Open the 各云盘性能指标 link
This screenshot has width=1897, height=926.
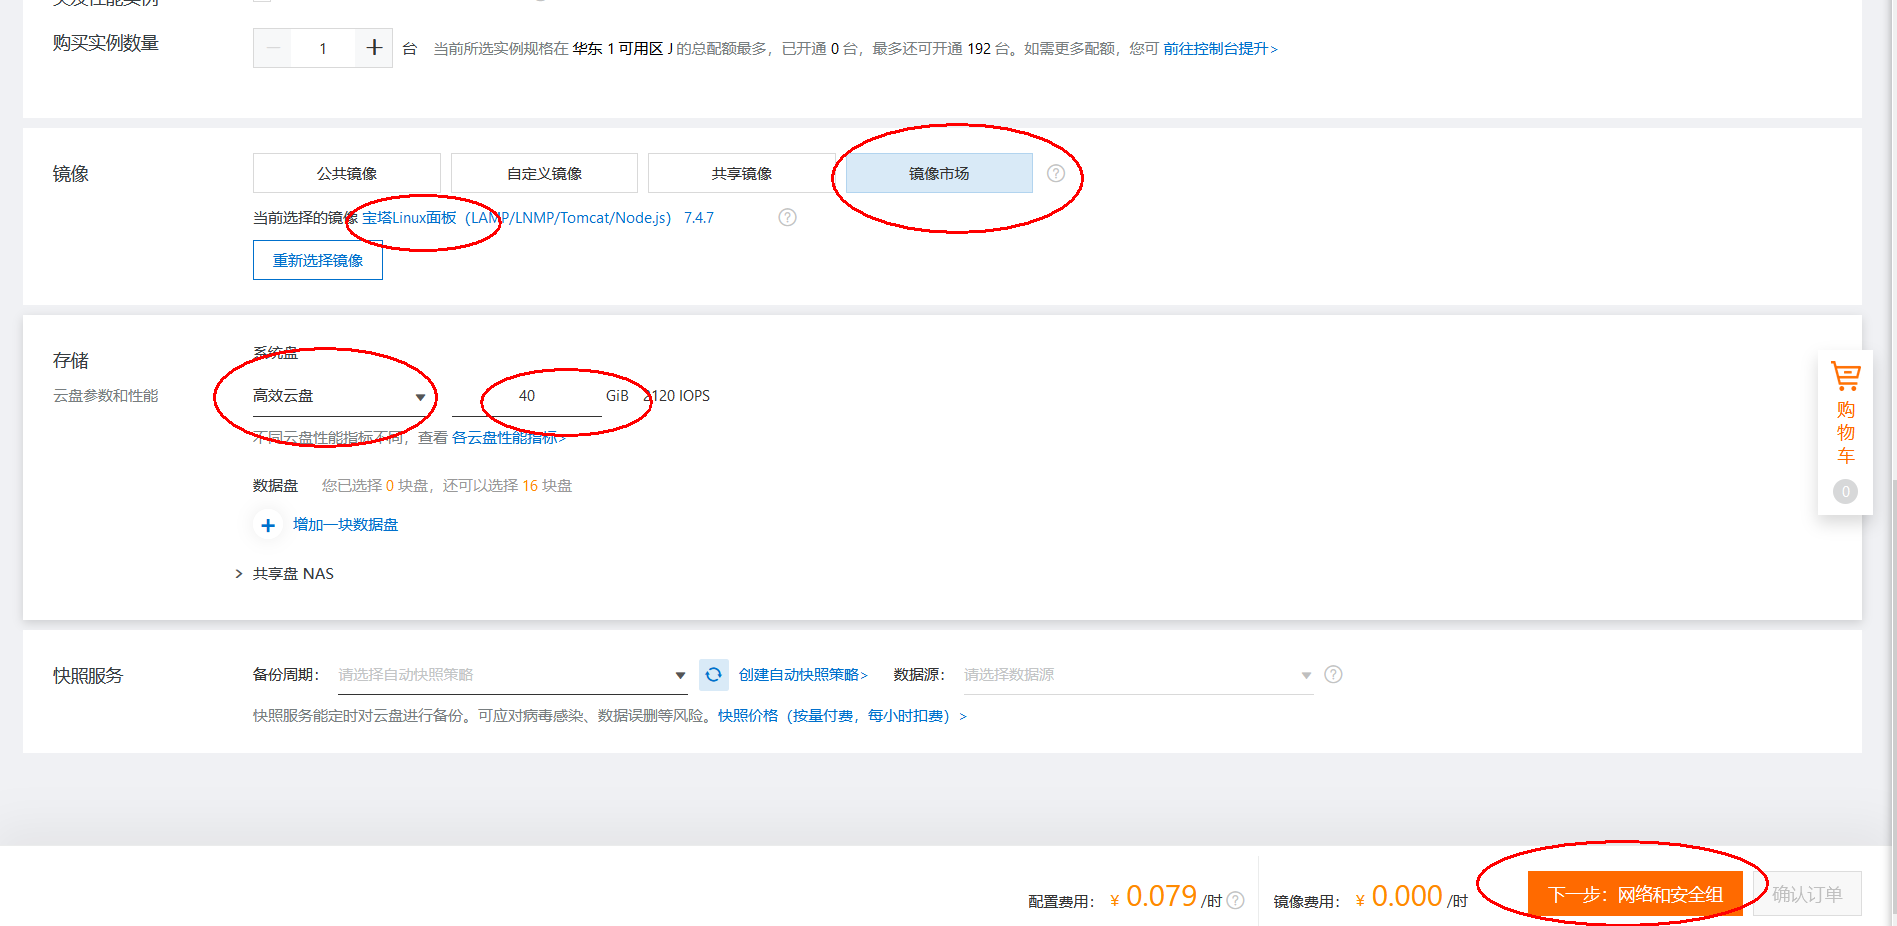coord(508,438)
